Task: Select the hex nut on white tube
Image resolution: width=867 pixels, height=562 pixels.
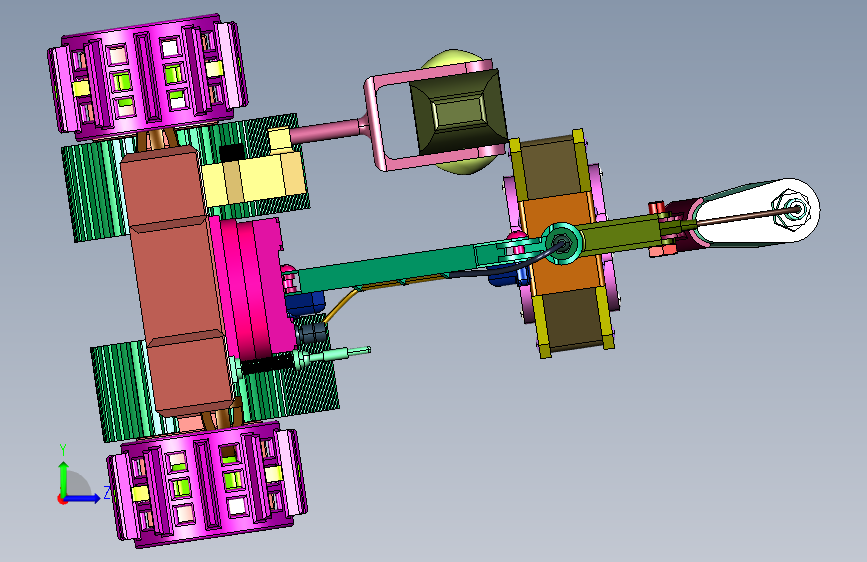Action: tap(793, 209)
